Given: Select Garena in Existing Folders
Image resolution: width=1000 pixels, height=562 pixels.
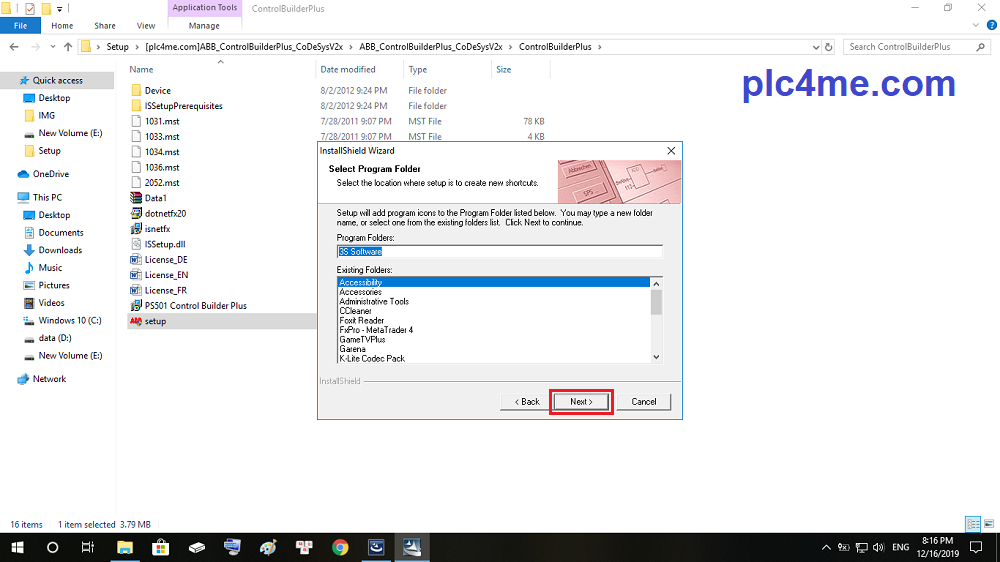Looking at the screenshot, I should [x=494, y=349].
